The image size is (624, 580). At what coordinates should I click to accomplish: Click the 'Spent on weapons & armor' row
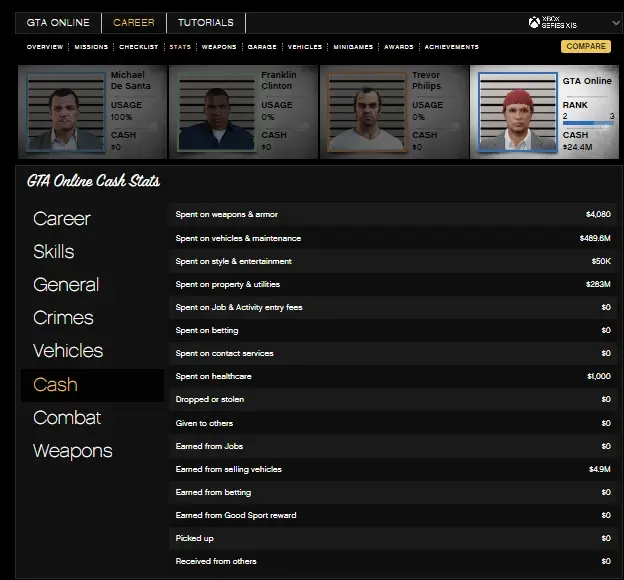(x=393, y=215)
